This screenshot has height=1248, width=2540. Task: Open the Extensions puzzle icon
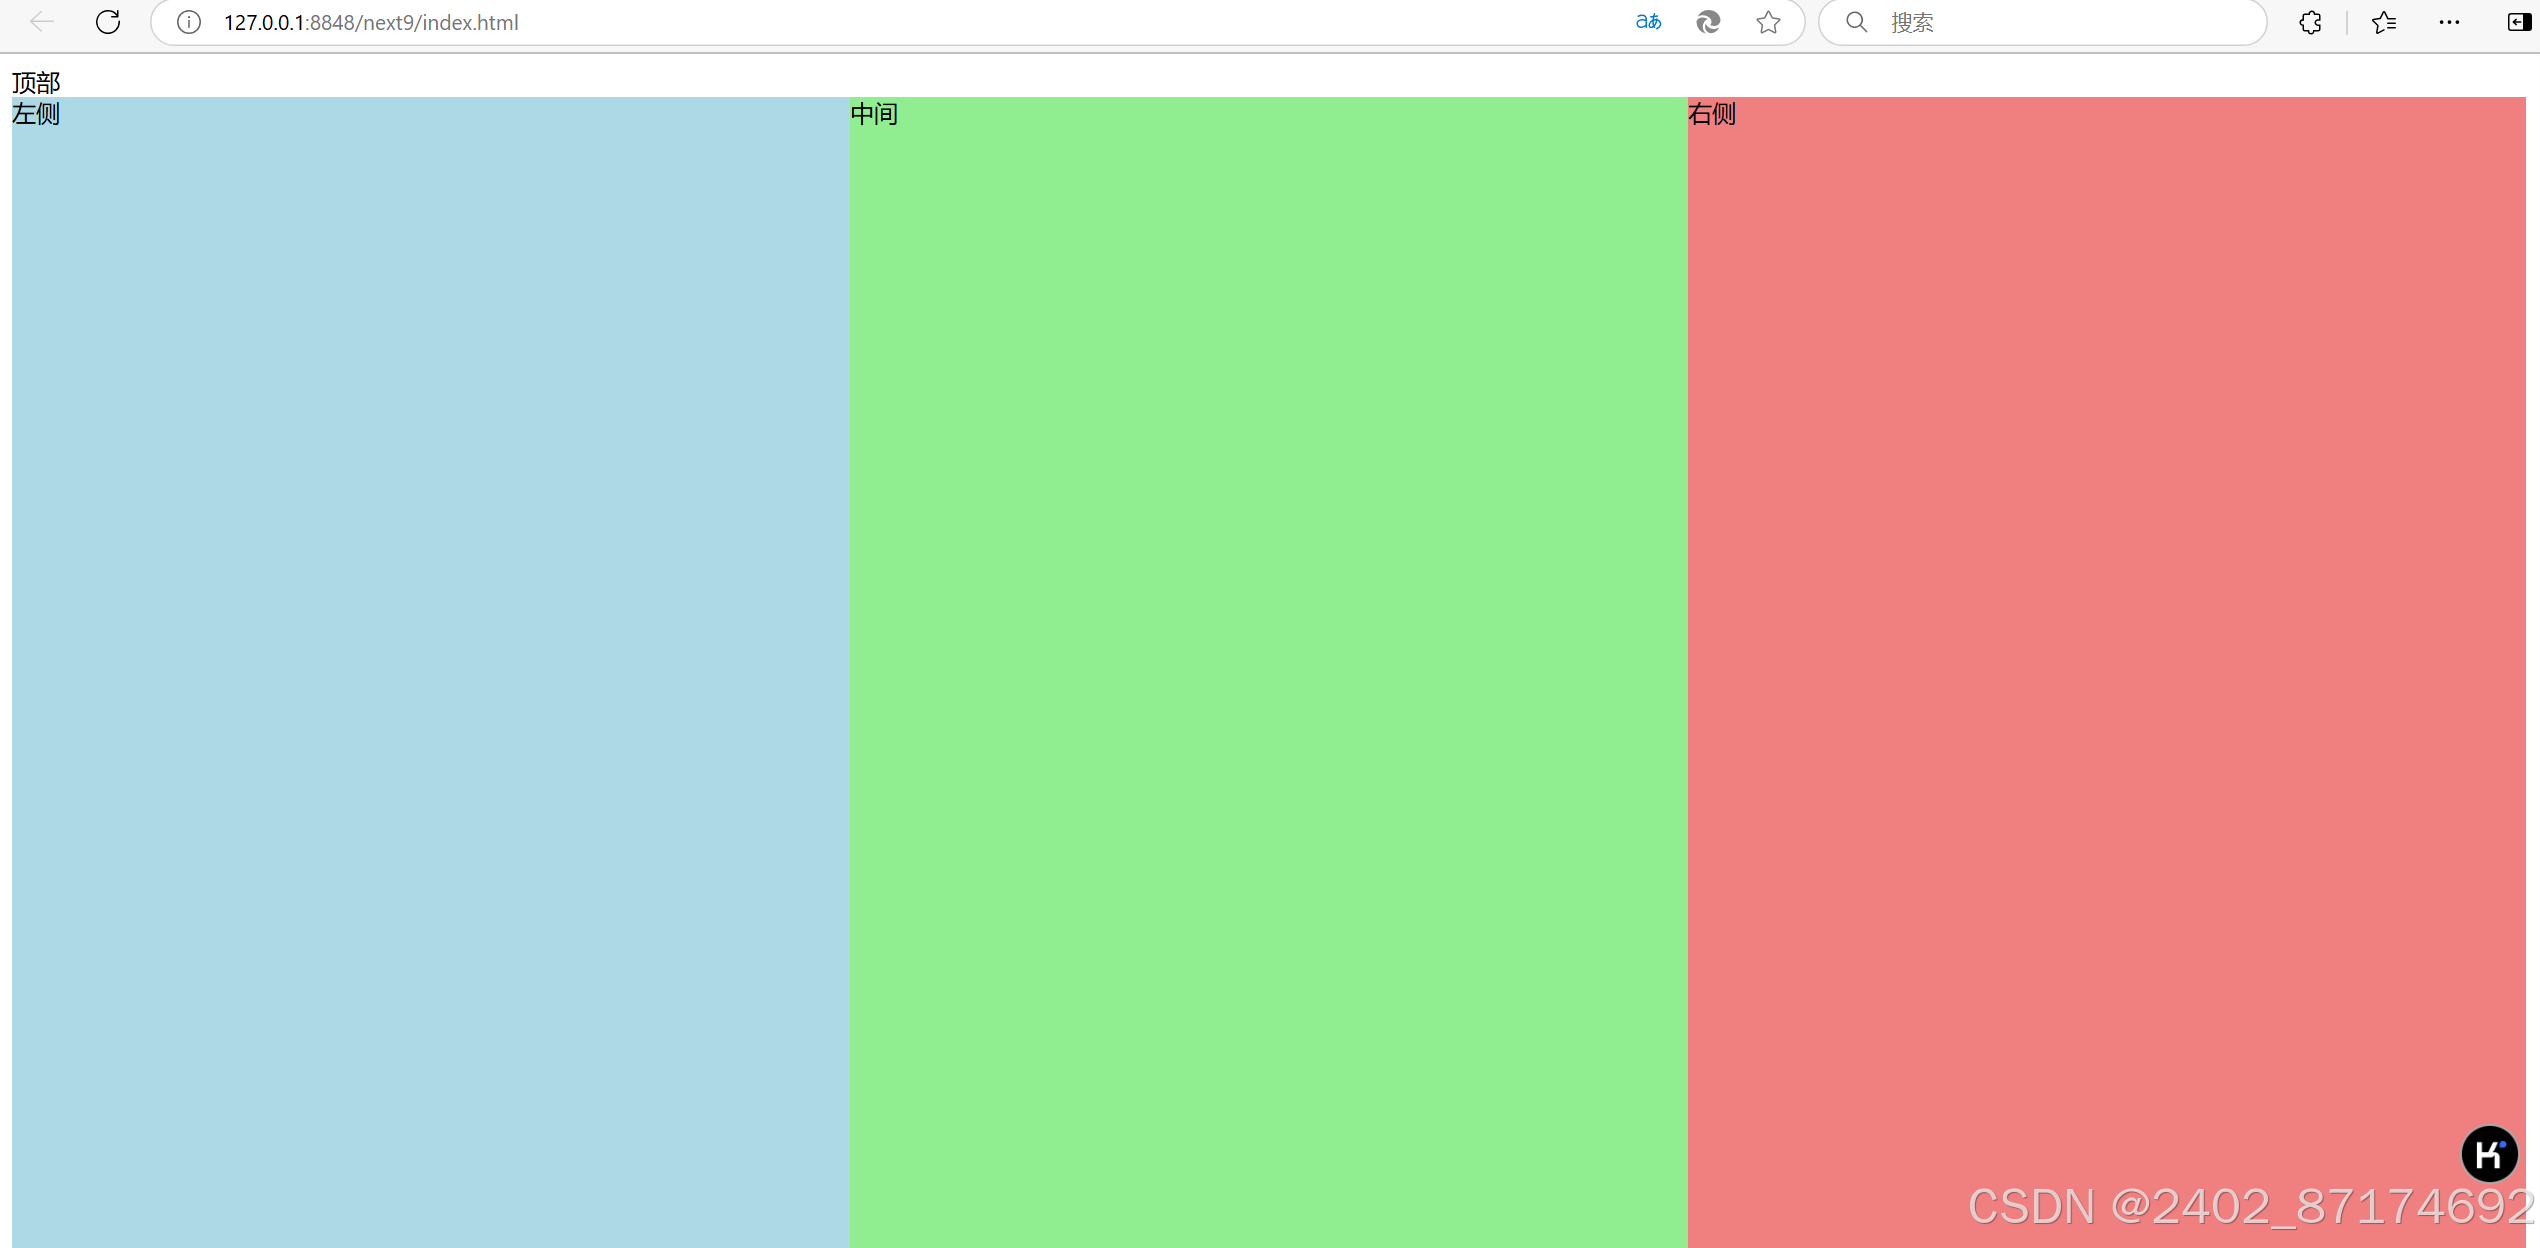point(2310,22)
